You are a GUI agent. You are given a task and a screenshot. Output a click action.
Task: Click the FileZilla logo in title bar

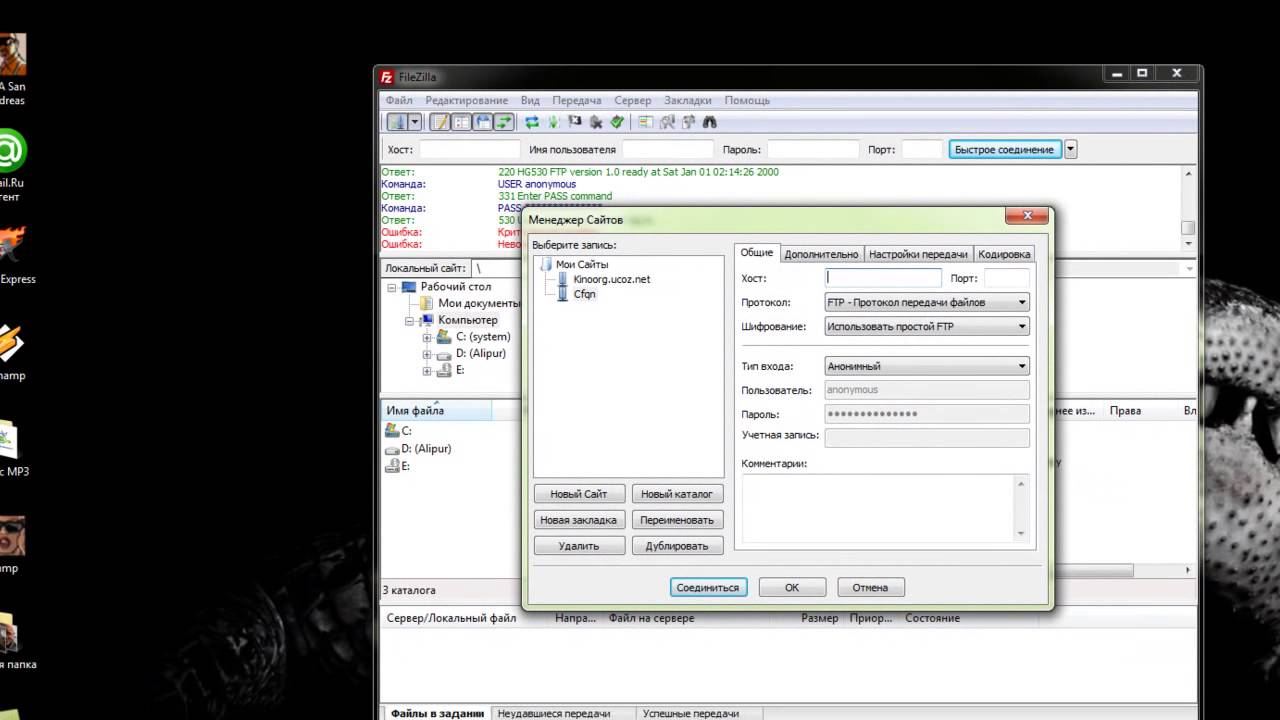(387, 77)
